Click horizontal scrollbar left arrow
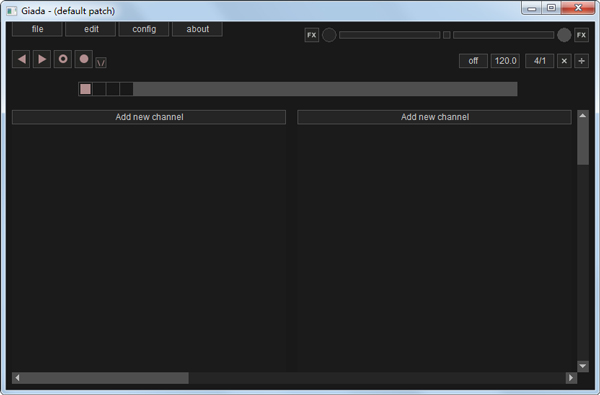 (x=17, y=378)
